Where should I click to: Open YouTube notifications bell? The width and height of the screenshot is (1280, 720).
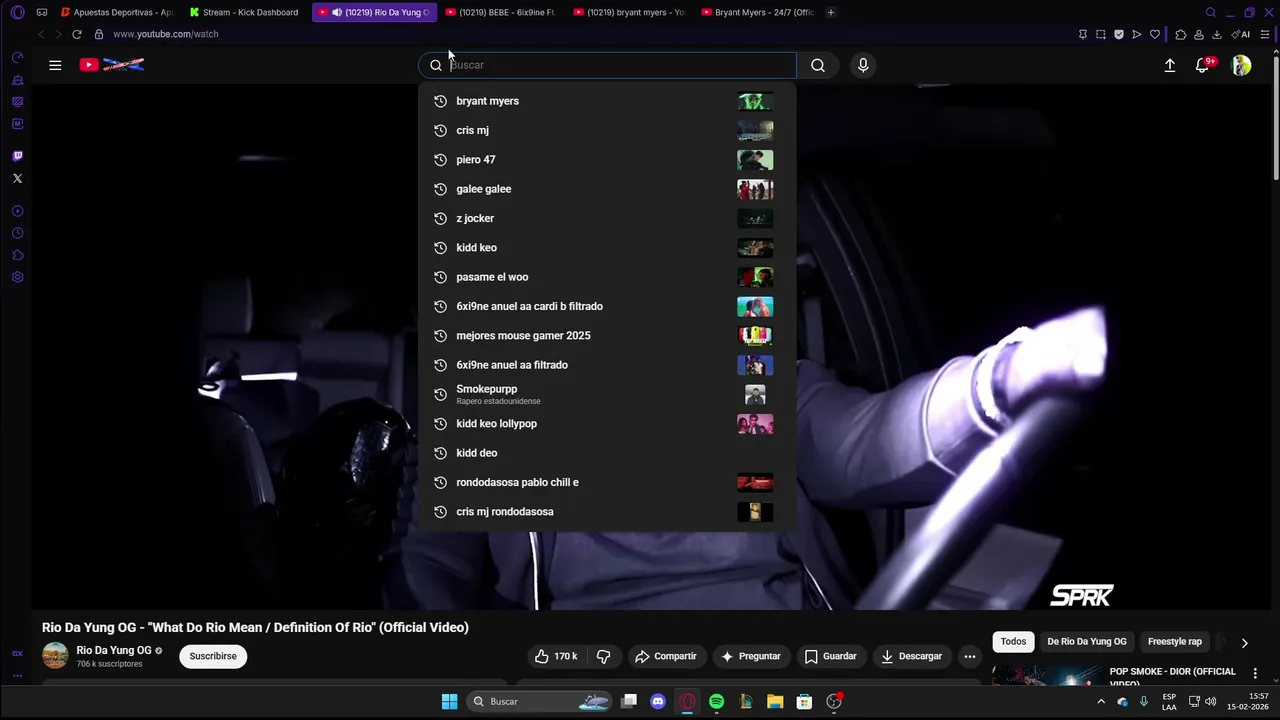click(x=1203, y=65)
